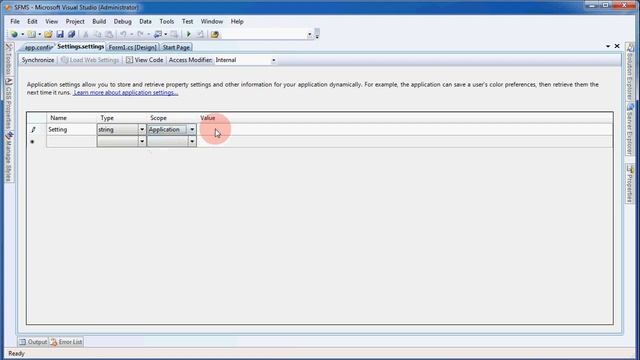Open the Tools menu
The image size is (640, 360).
[x=167, y=21]
